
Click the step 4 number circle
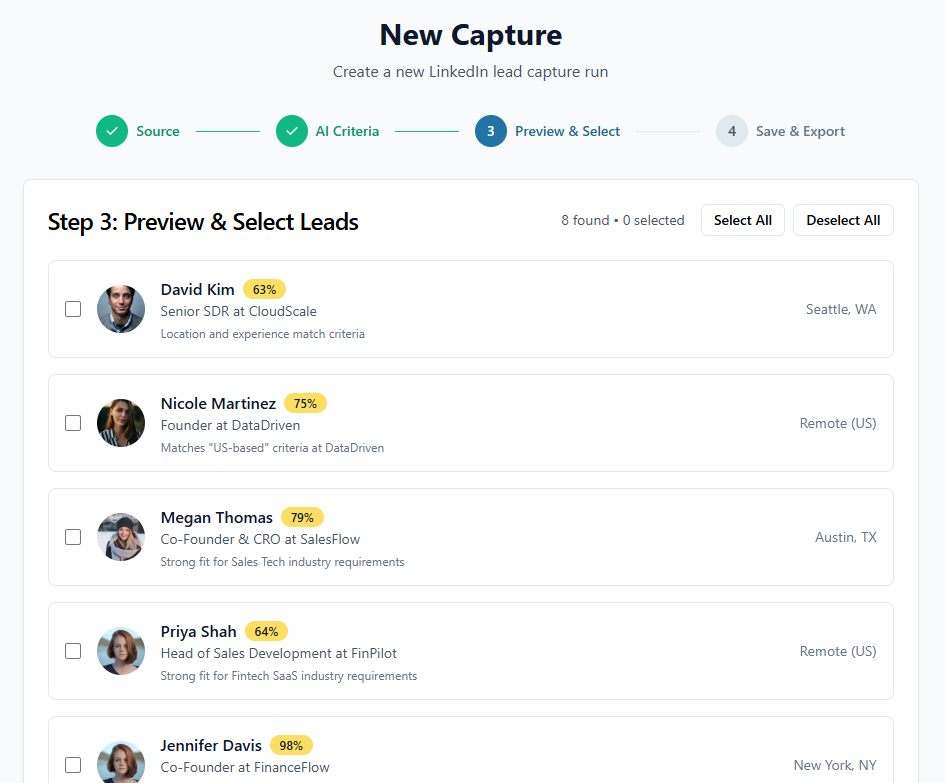pos(731,131)
